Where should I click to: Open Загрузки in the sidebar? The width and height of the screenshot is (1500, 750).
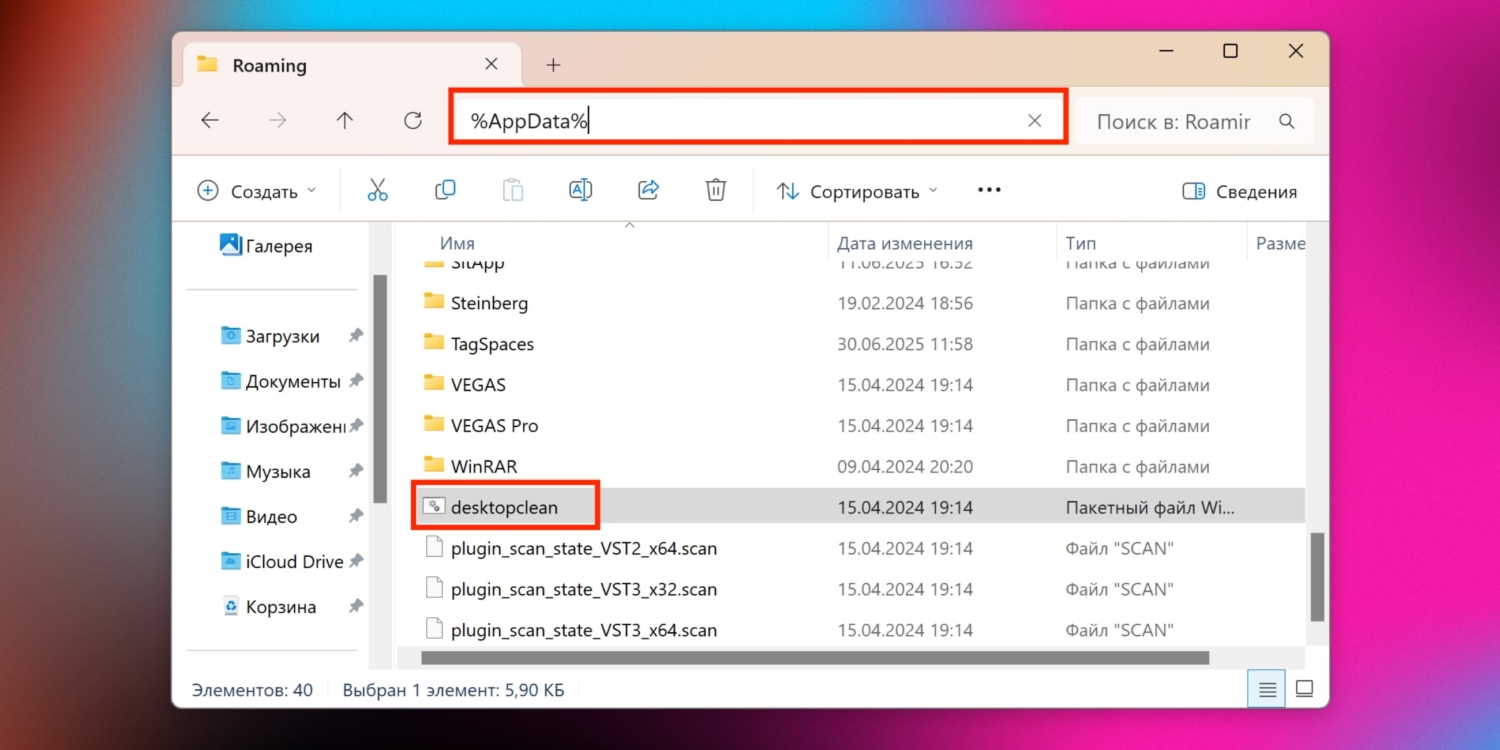(282, 337)
